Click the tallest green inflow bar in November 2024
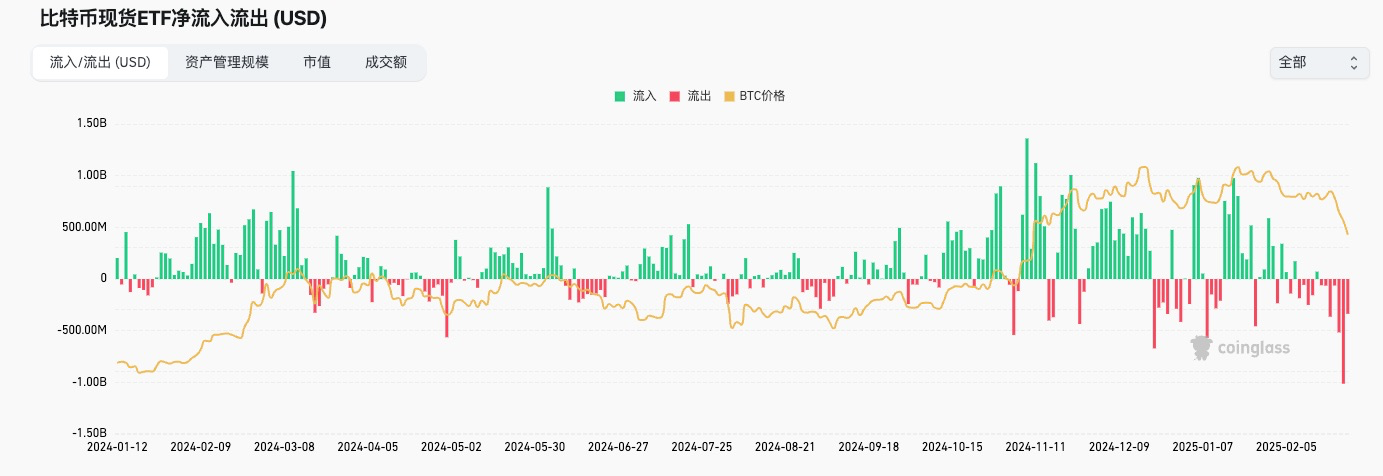1383x476 pixels. pyautogui.click(x=1026, y=208)
